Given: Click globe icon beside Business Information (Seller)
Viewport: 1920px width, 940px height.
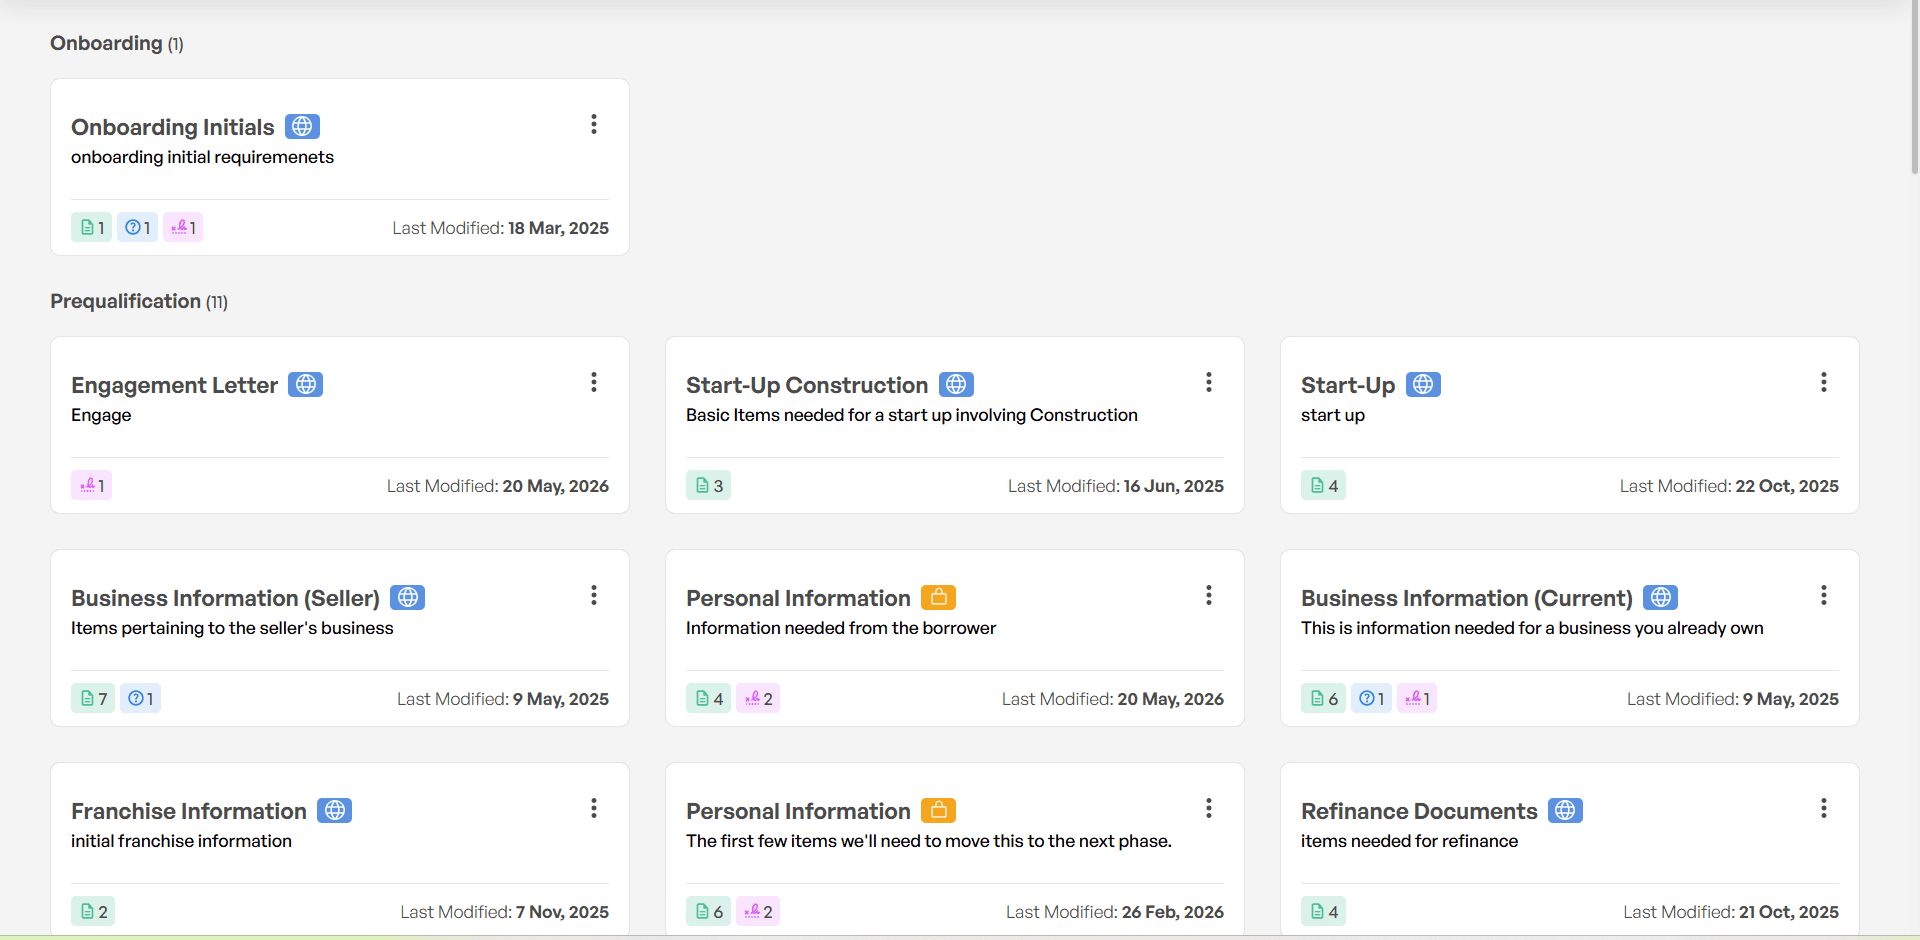Looking at the screenshot, I should click(x=407, y=598).
